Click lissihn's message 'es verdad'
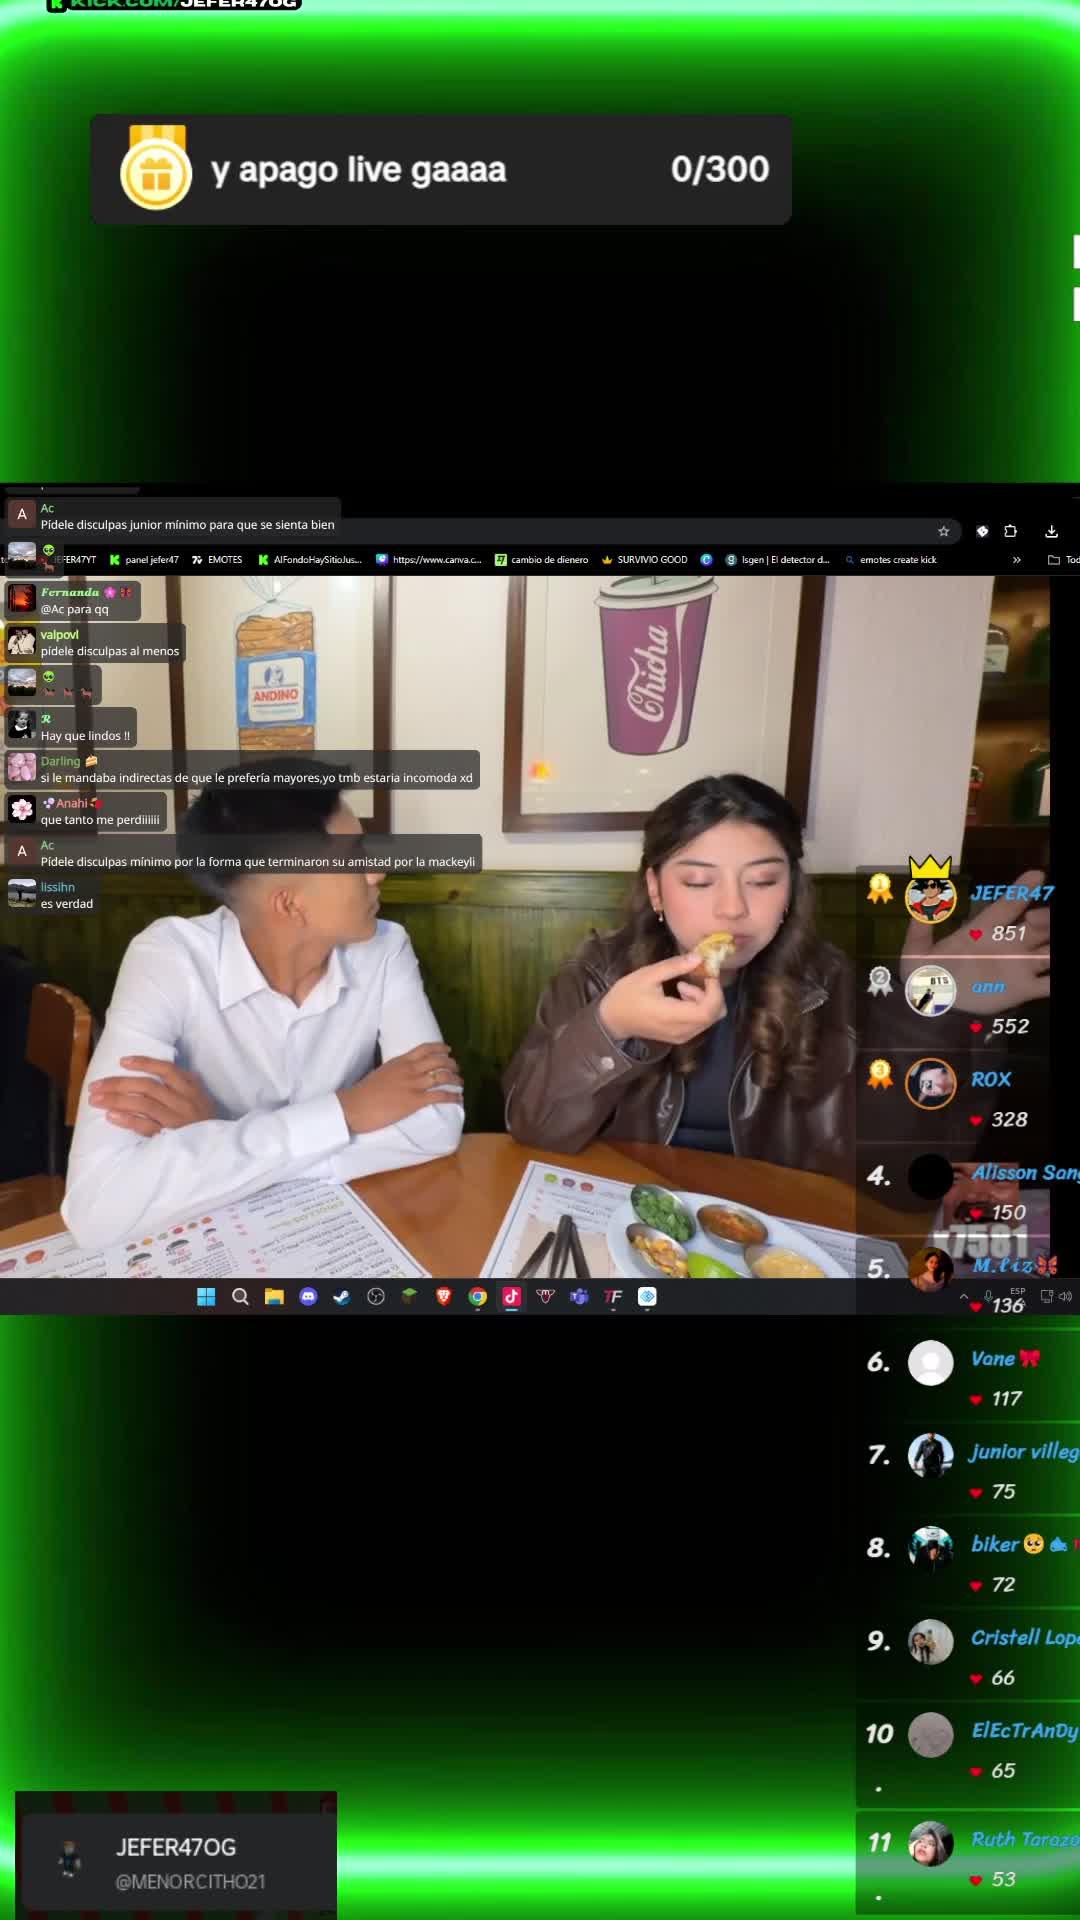Image resolution: width=1080 pixels, height=1920 pixels. tap(52, 895)
